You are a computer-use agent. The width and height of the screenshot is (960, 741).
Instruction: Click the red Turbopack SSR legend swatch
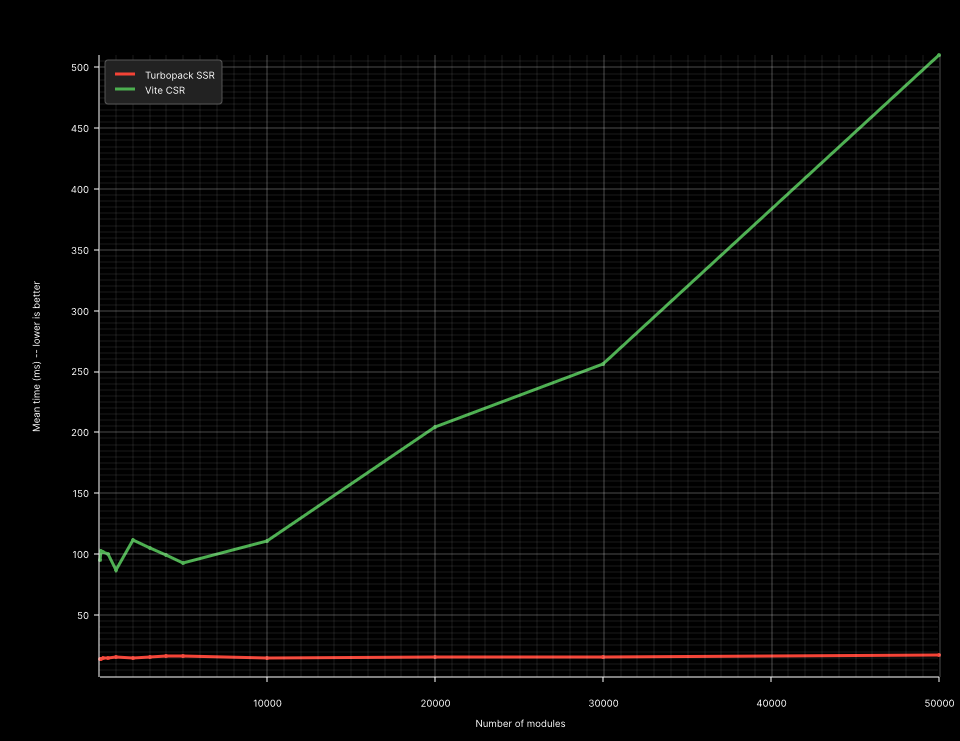pos(125,75)
